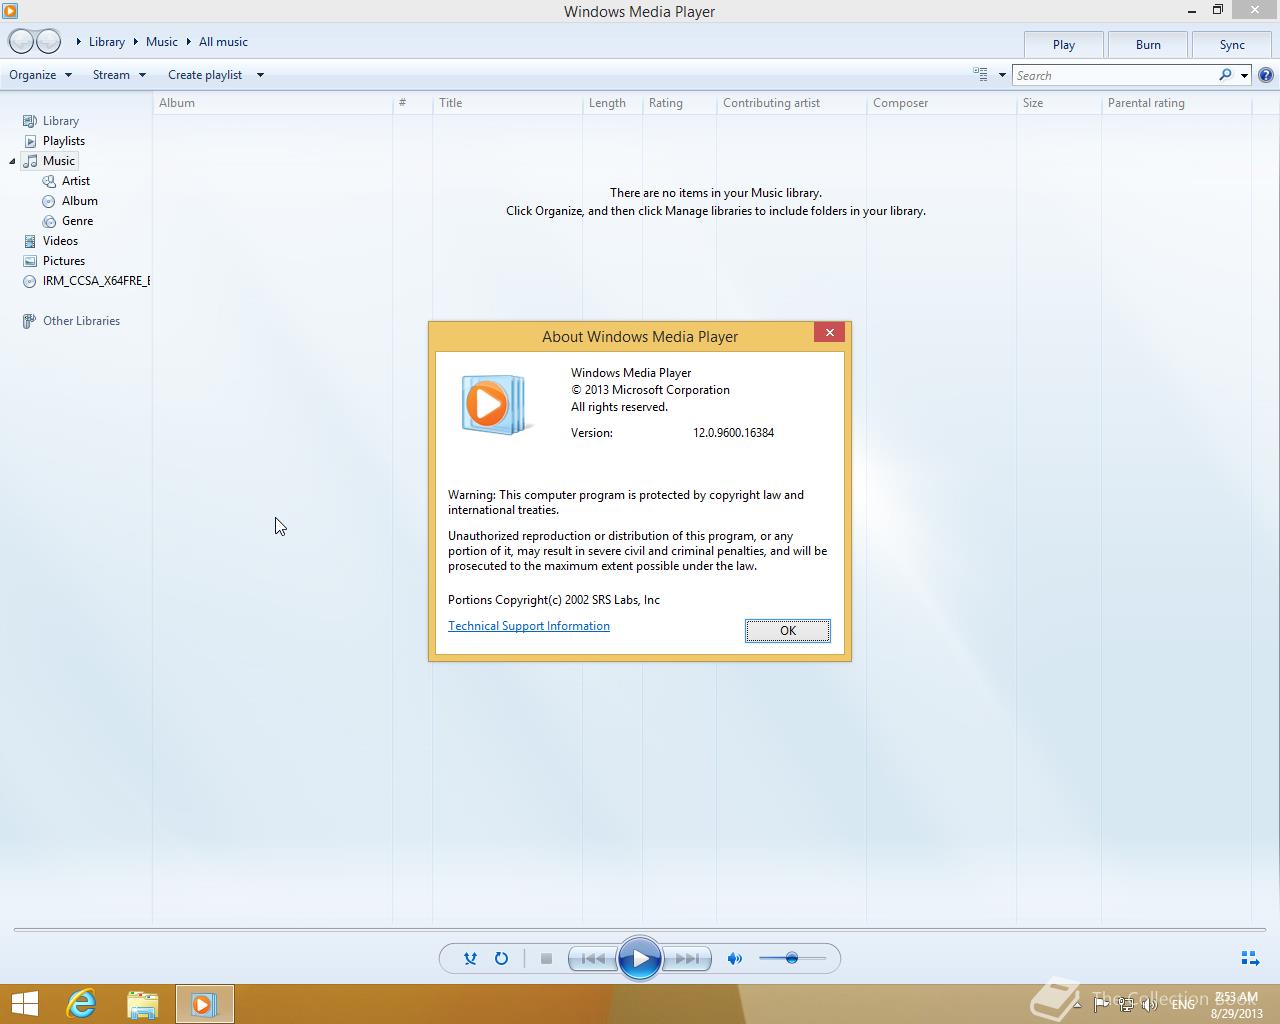Click Music in the breadcrumb

pyautogui.click(x=162, y=42)
